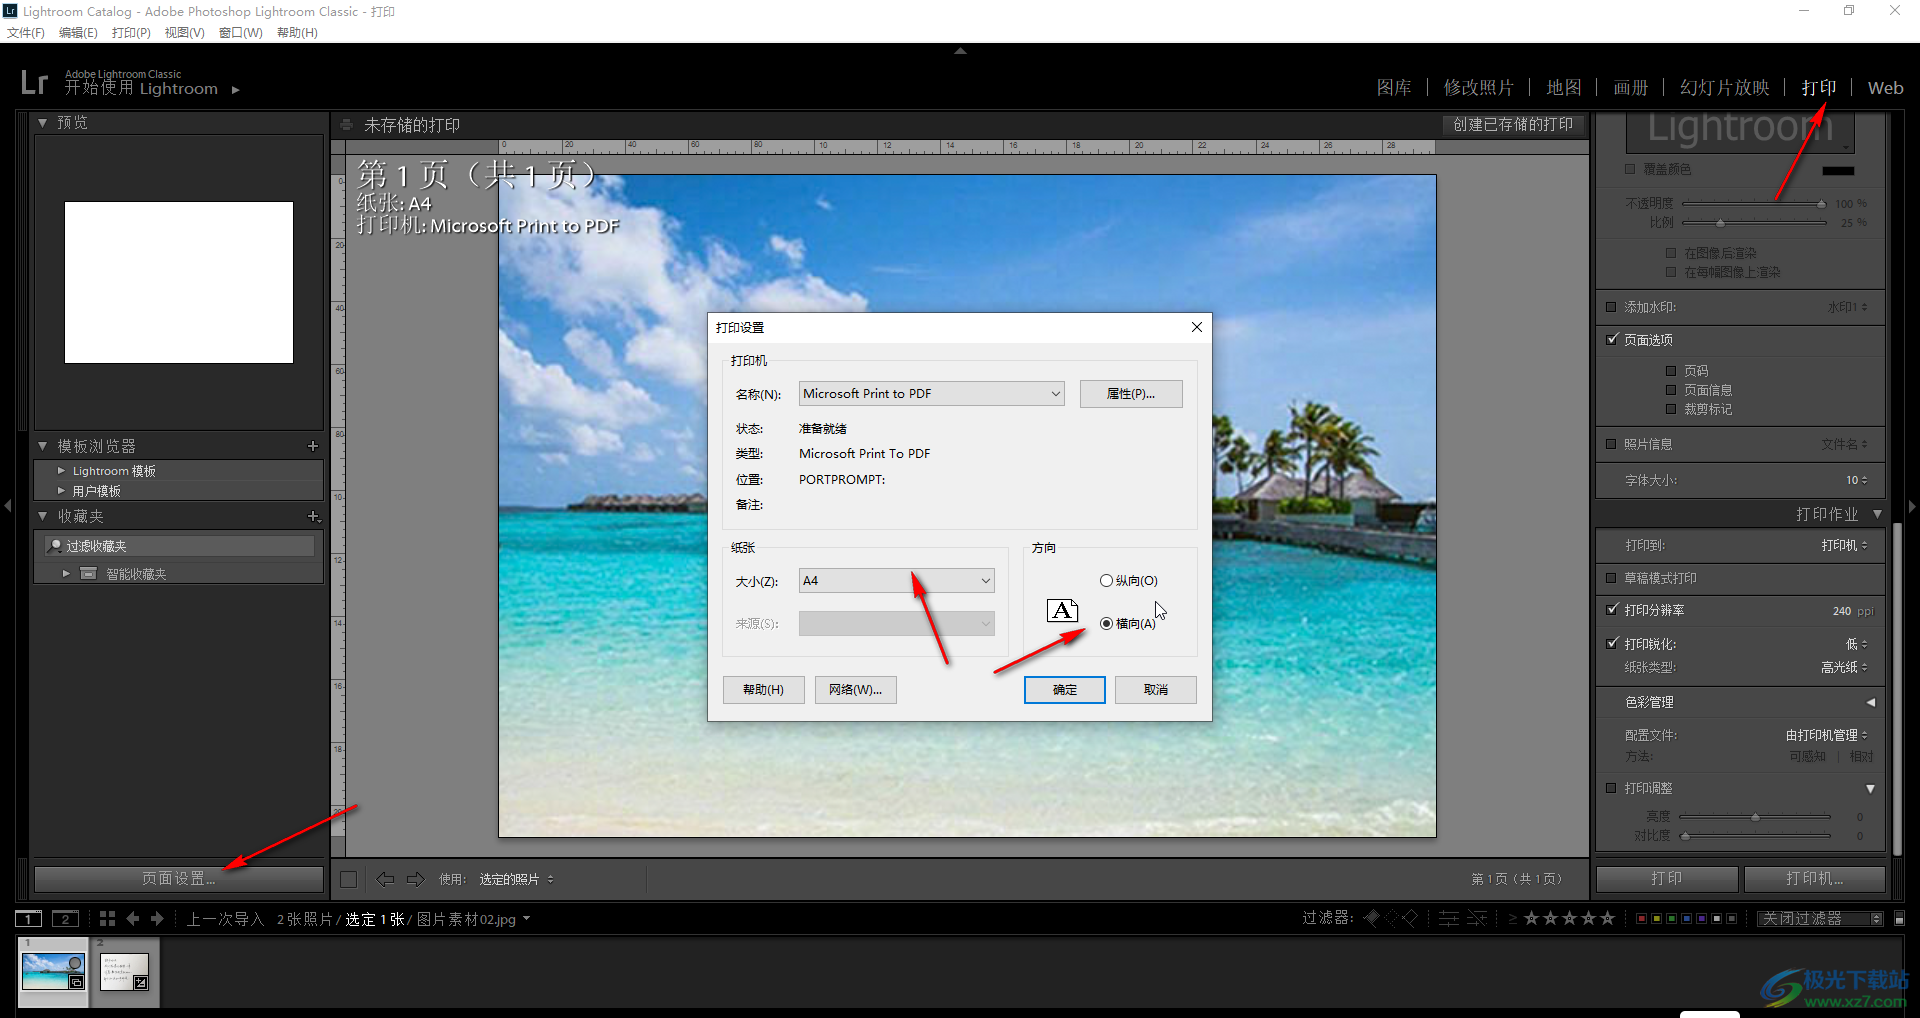
Task: Collapse the 预览 panel triangle
Action: click(x=43, y=123)
